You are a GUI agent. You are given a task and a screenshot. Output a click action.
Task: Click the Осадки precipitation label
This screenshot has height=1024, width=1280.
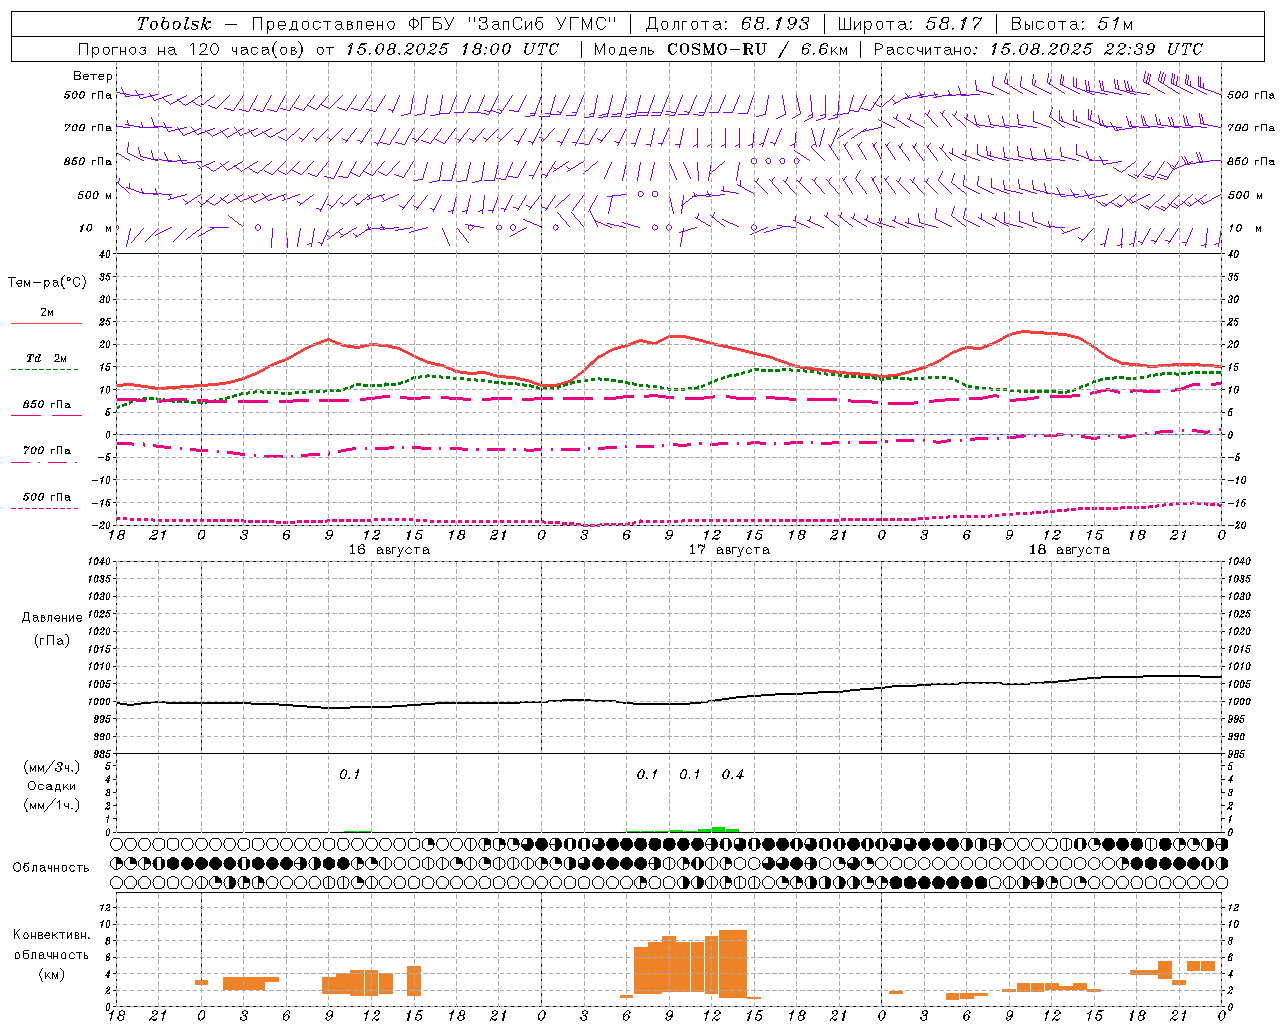(x=52, y=786)
